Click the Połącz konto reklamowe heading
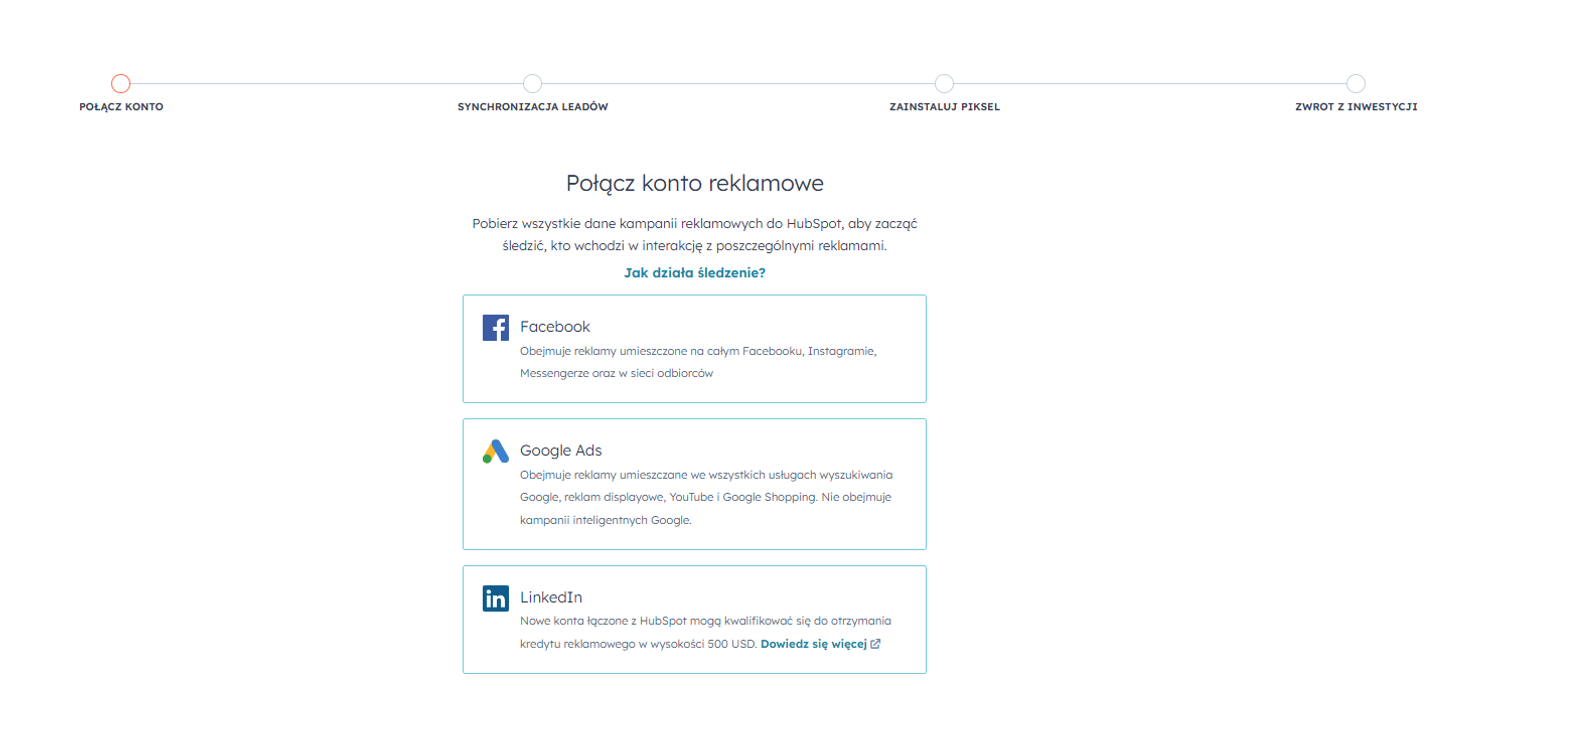This screenshot has height=734, width=1578. click(x=695, y=183)
